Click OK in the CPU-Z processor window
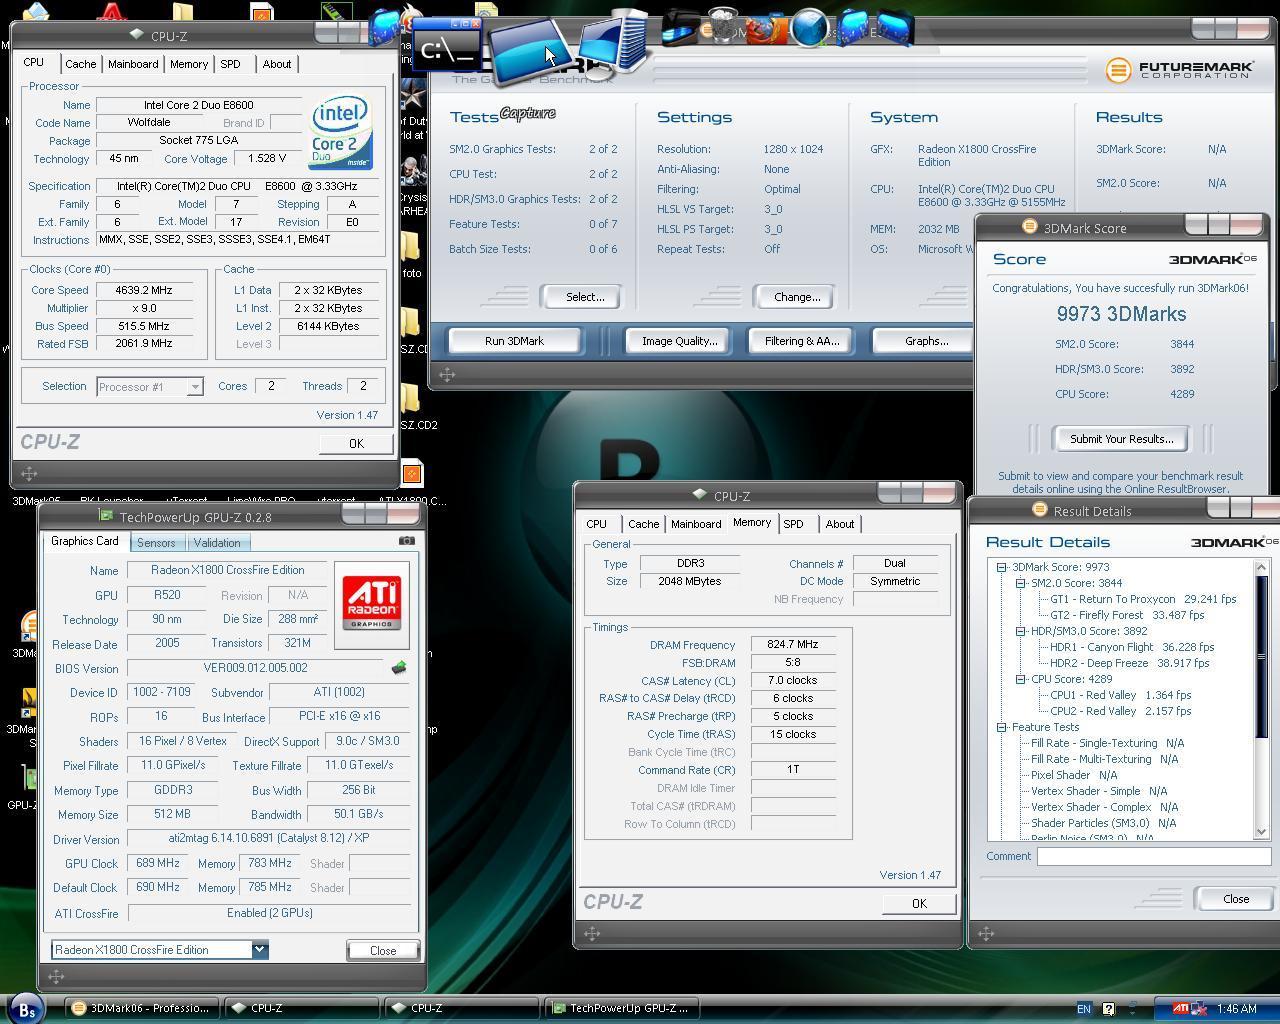Screen dimensions: 1280x1024 pyautogui.click(x=356, y=443)
